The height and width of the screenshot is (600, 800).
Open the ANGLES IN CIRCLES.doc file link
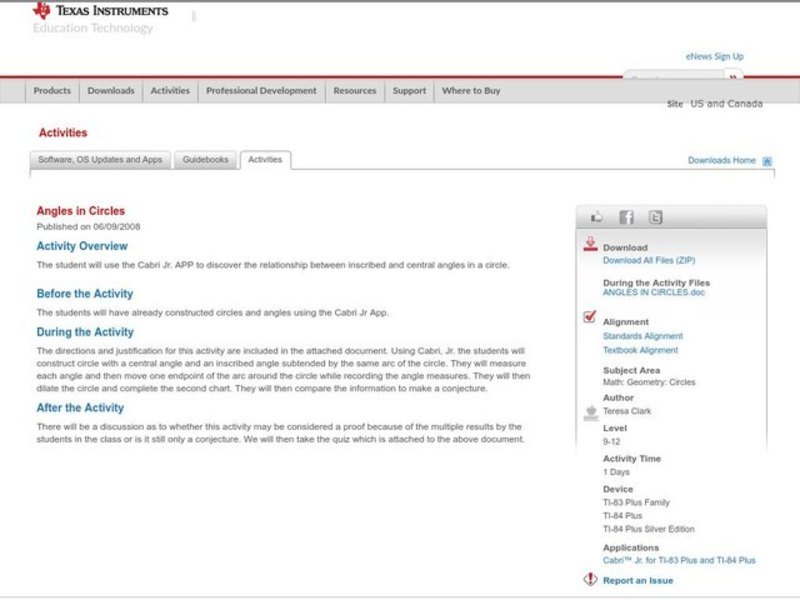pos(654,294)
